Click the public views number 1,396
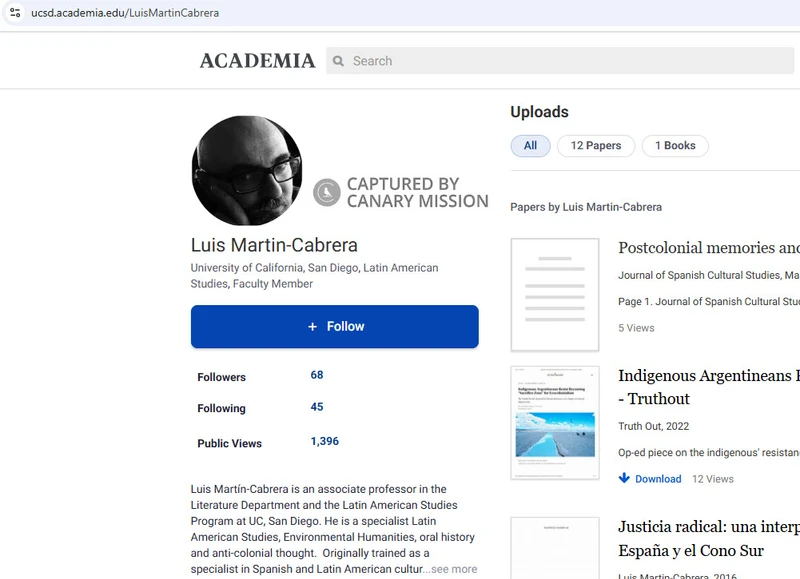This screenshot has height=579, width=800. click(324, 441)
